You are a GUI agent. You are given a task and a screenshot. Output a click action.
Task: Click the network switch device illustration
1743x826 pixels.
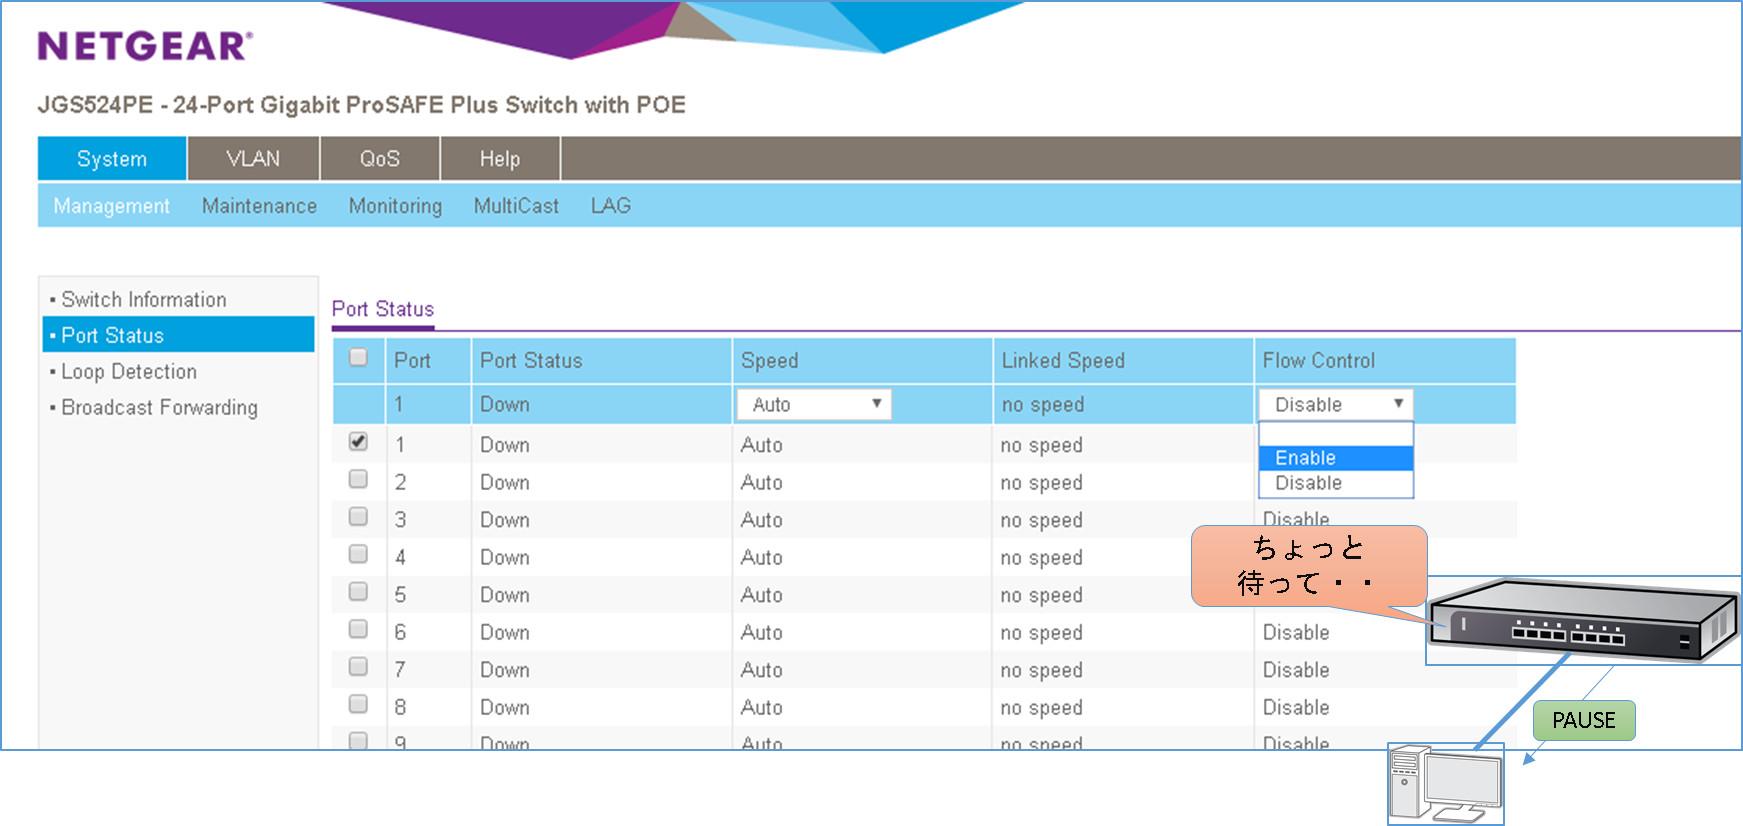click(x=1580, y=620)
